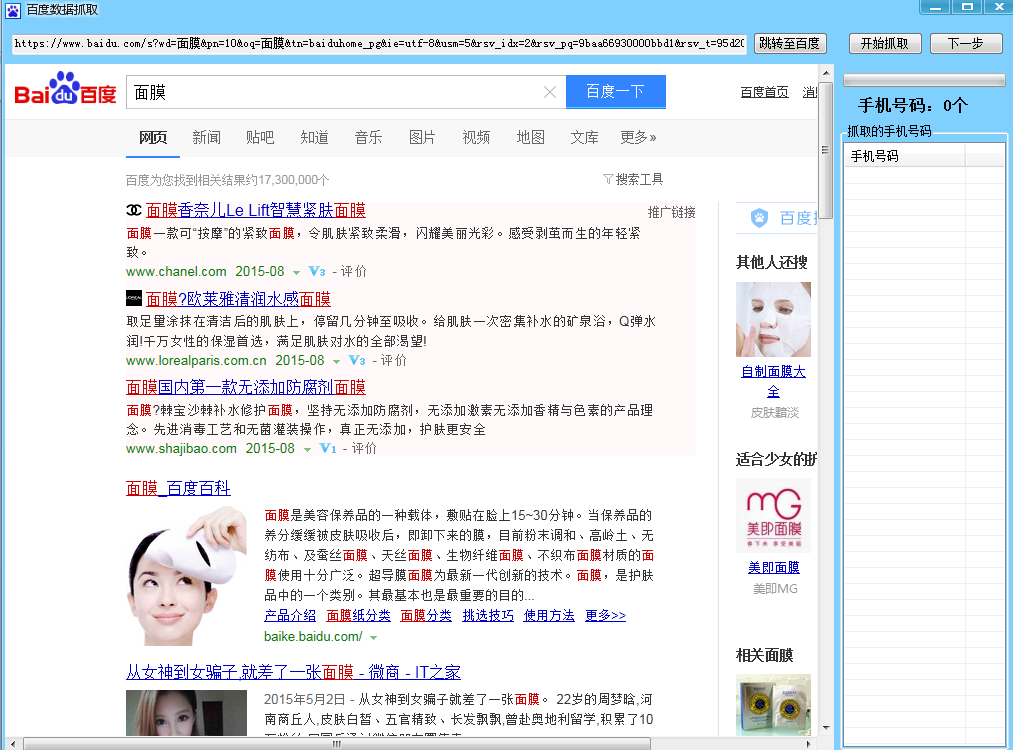Click the URL address input field

pyautogui.click(x=378, y=44)
